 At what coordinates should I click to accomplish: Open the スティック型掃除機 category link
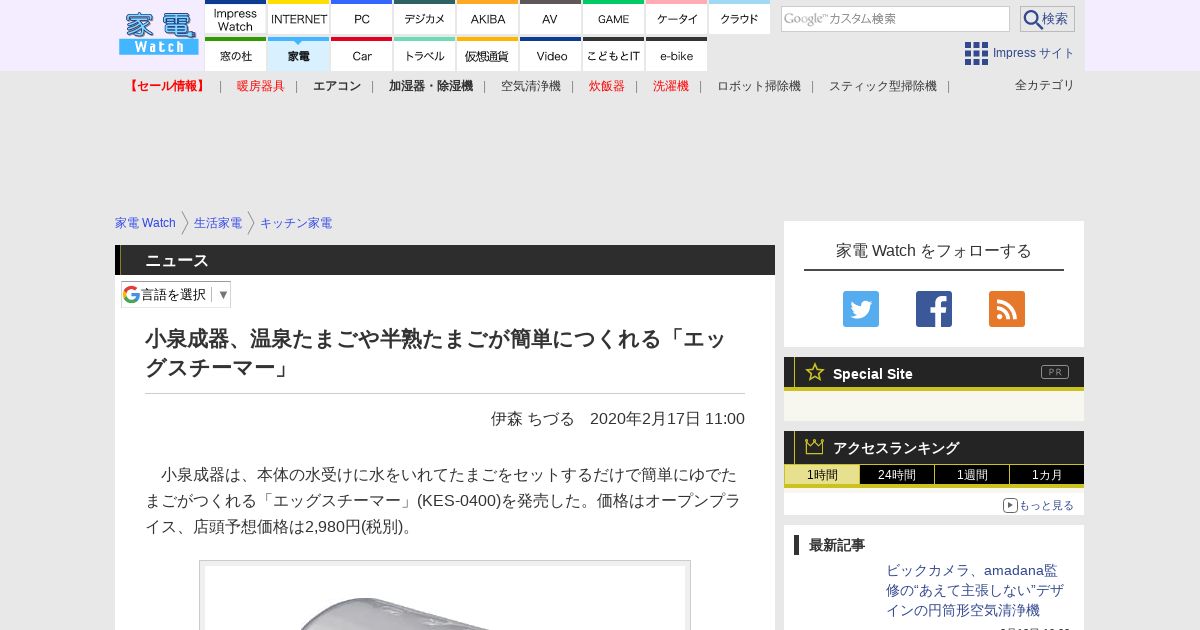point(883,86)
